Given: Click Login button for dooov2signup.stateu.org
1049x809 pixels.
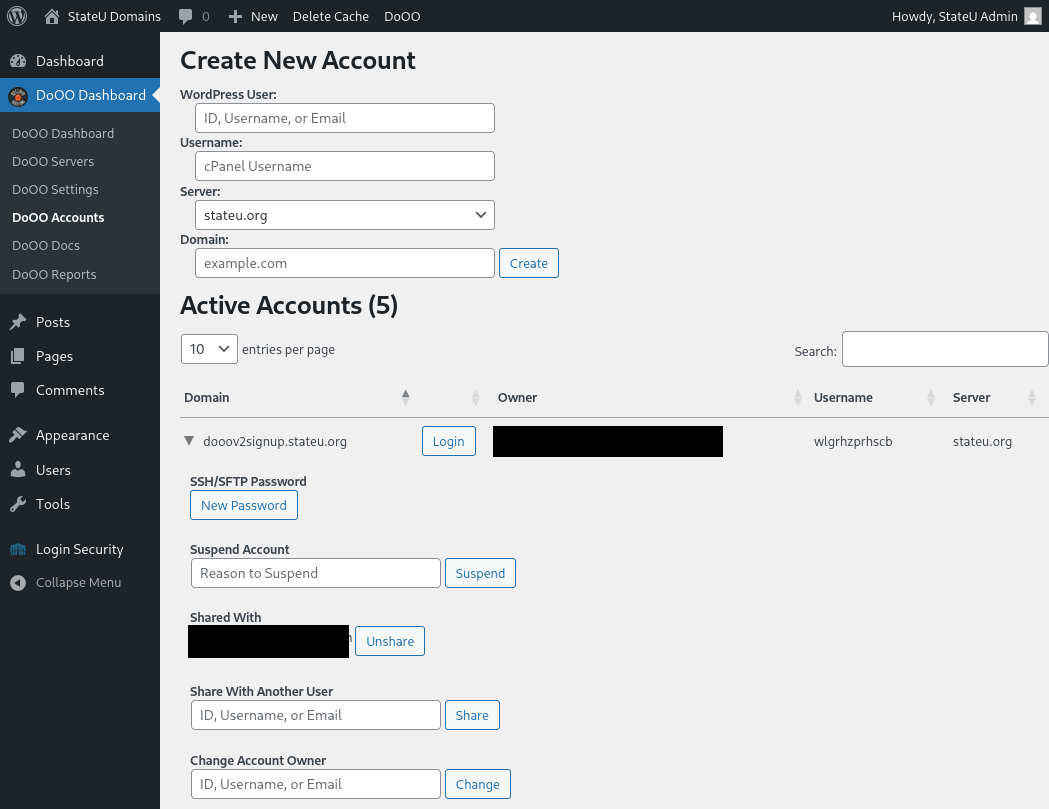Looking at the screenshot, I should 448,441.
